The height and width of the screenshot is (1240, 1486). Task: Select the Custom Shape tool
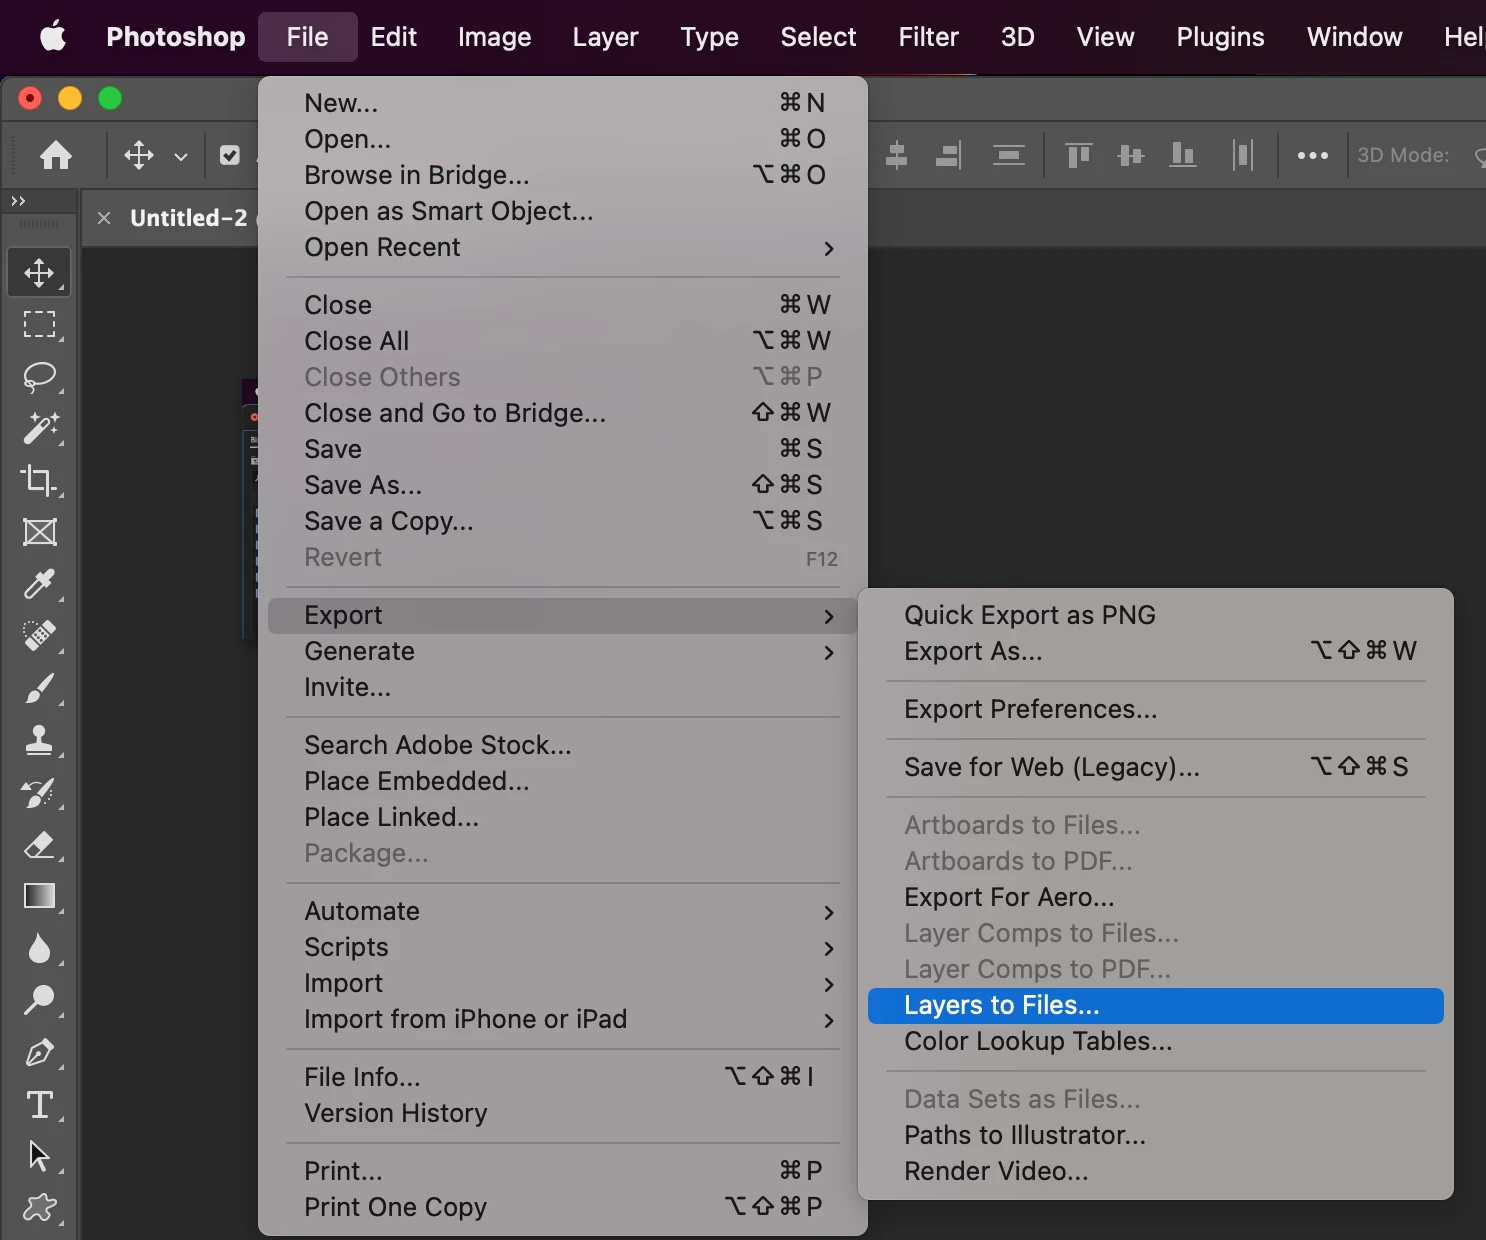[x=39, y=1208]
